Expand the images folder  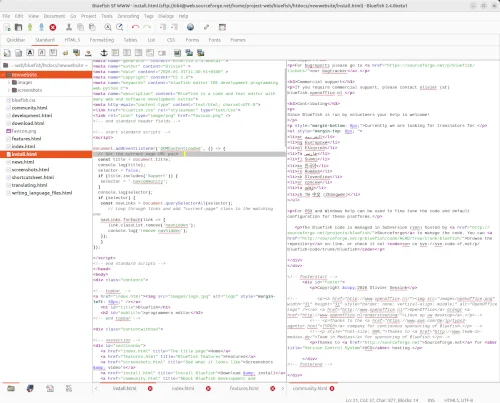click(9, 82)
